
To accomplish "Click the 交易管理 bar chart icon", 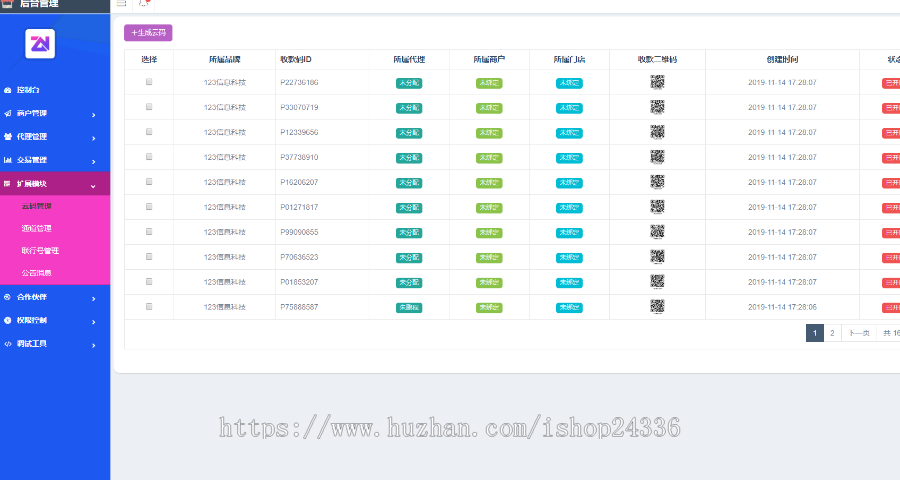I will tap(7, 160).
